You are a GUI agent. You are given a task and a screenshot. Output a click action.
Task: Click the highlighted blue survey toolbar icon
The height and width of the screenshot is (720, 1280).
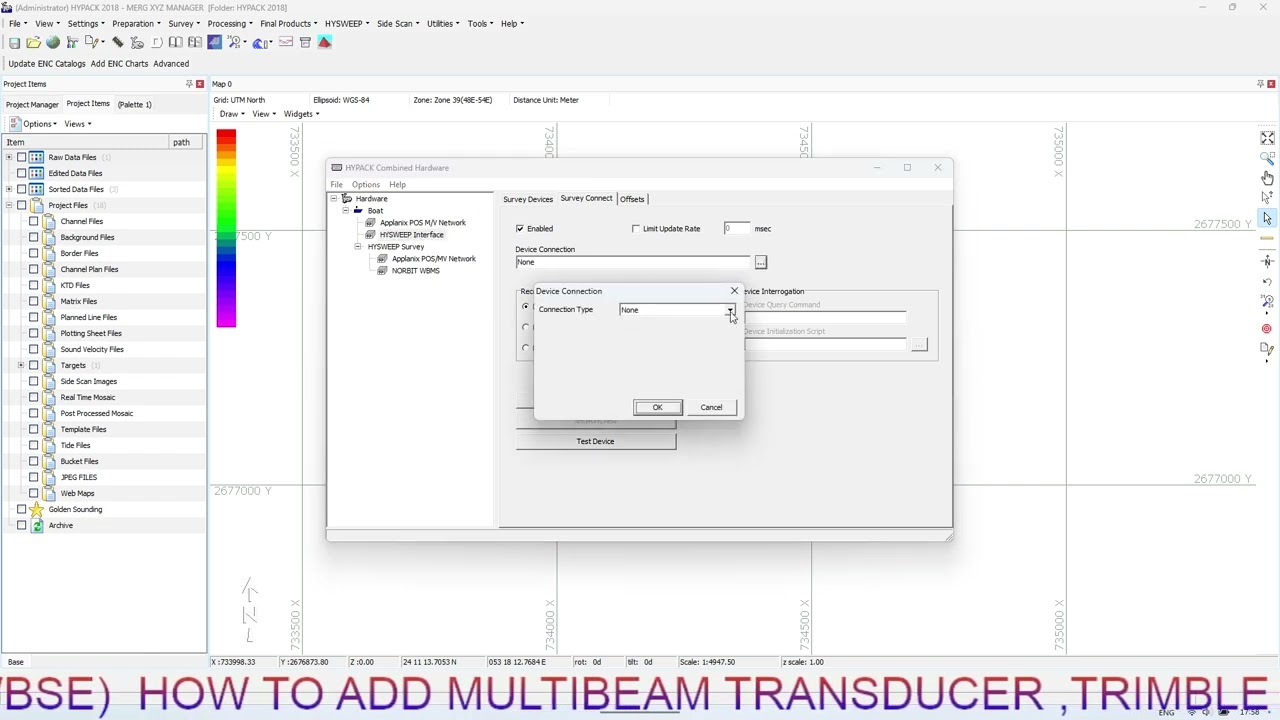(x=215, y=43)
